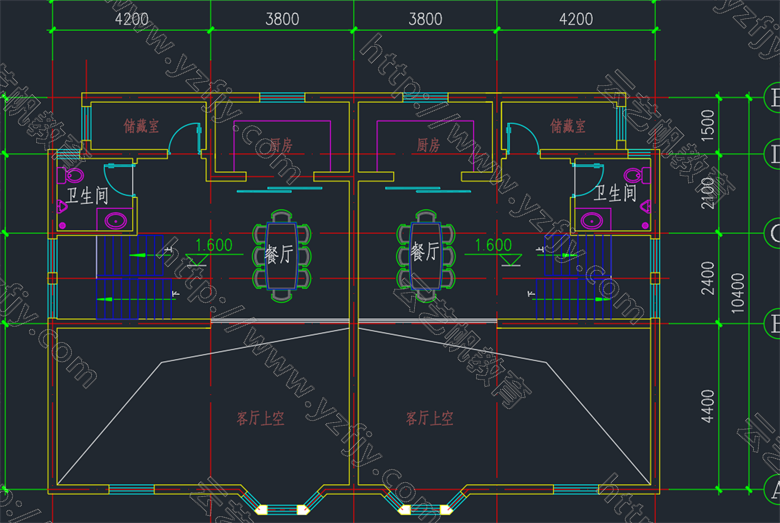Select the right dining table symbol
Viewport: 780px width, 523px height.
click(x=425, y=253)
